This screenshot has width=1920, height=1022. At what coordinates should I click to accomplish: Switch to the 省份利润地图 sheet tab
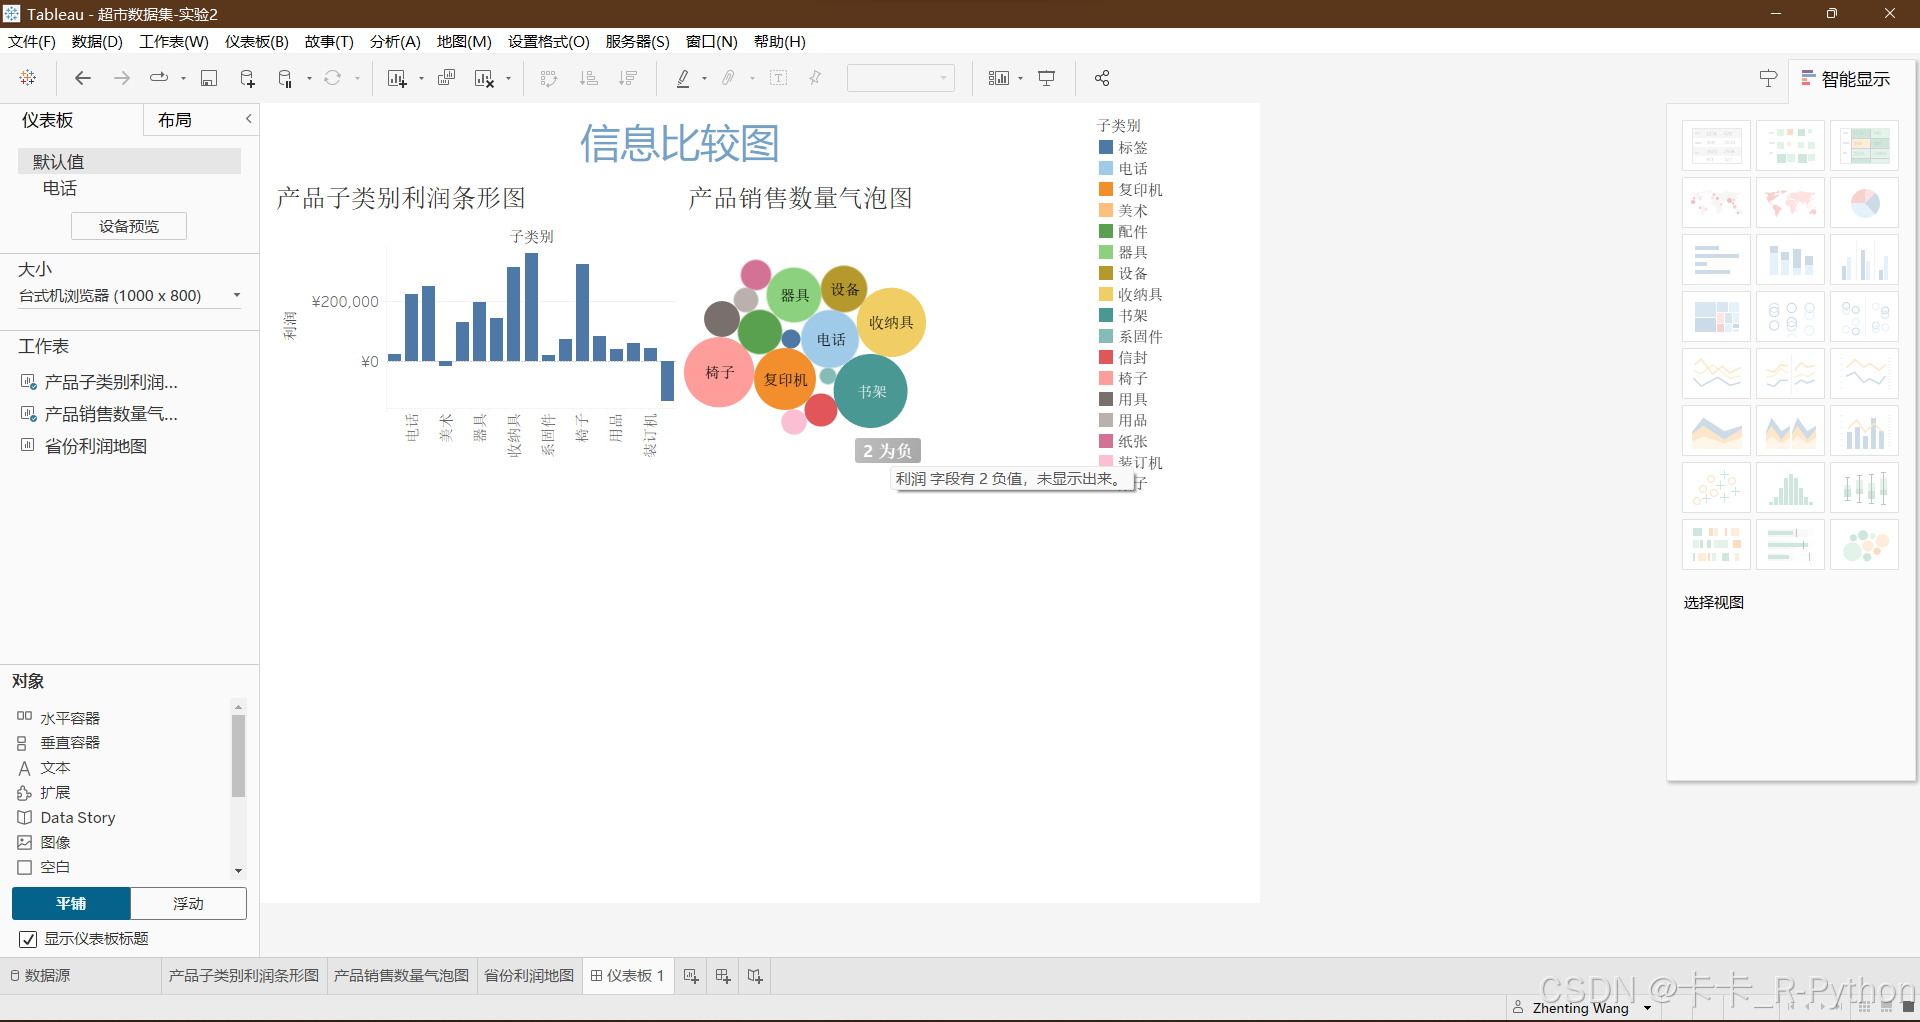(529, 976)
